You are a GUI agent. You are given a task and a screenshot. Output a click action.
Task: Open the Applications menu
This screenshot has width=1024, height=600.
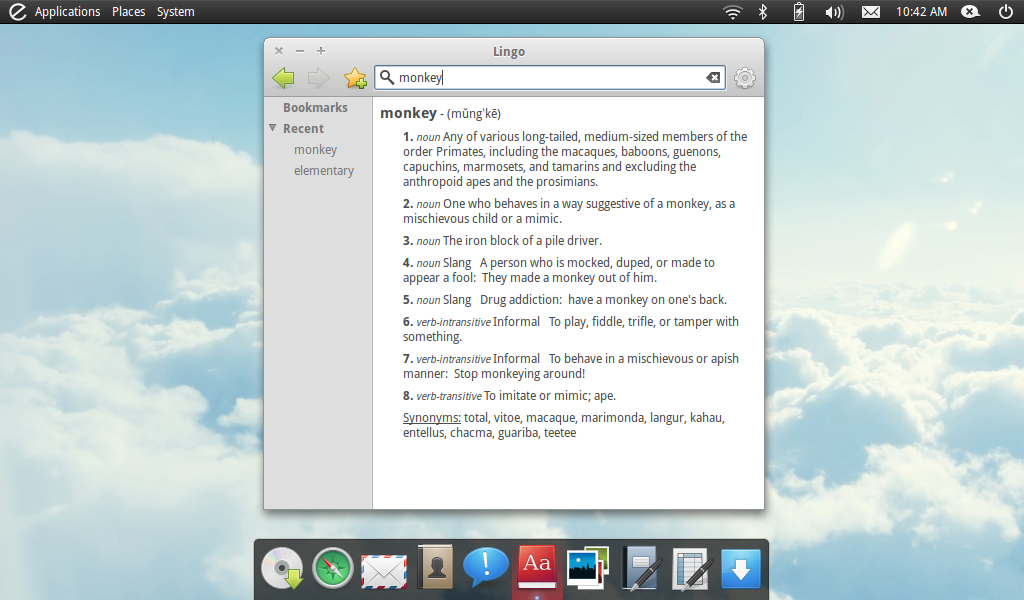pyautogui.click(x=67, y=12)
